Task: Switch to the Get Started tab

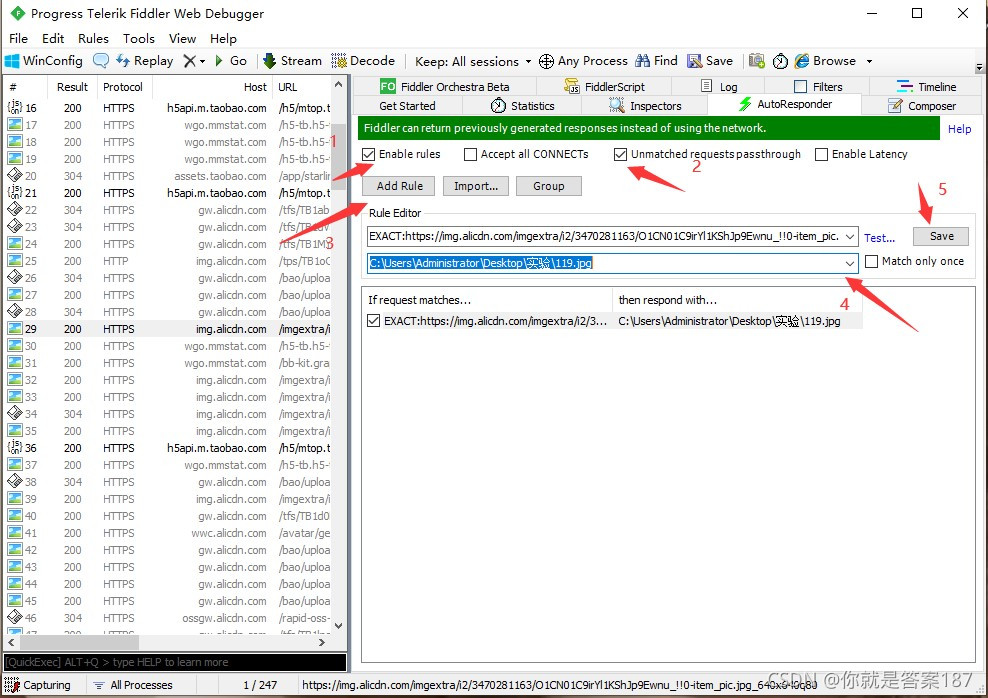Action: click(407, 106)
